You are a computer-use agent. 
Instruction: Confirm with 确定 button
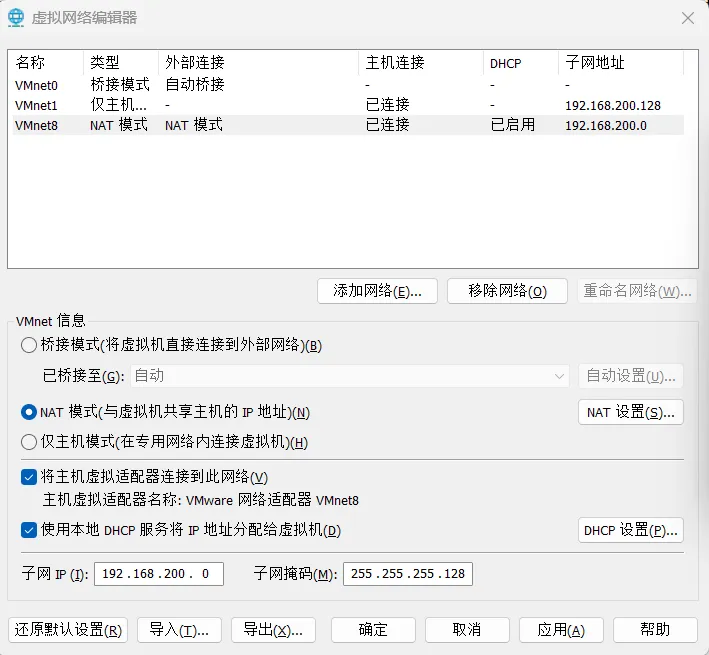coord(373,630)
